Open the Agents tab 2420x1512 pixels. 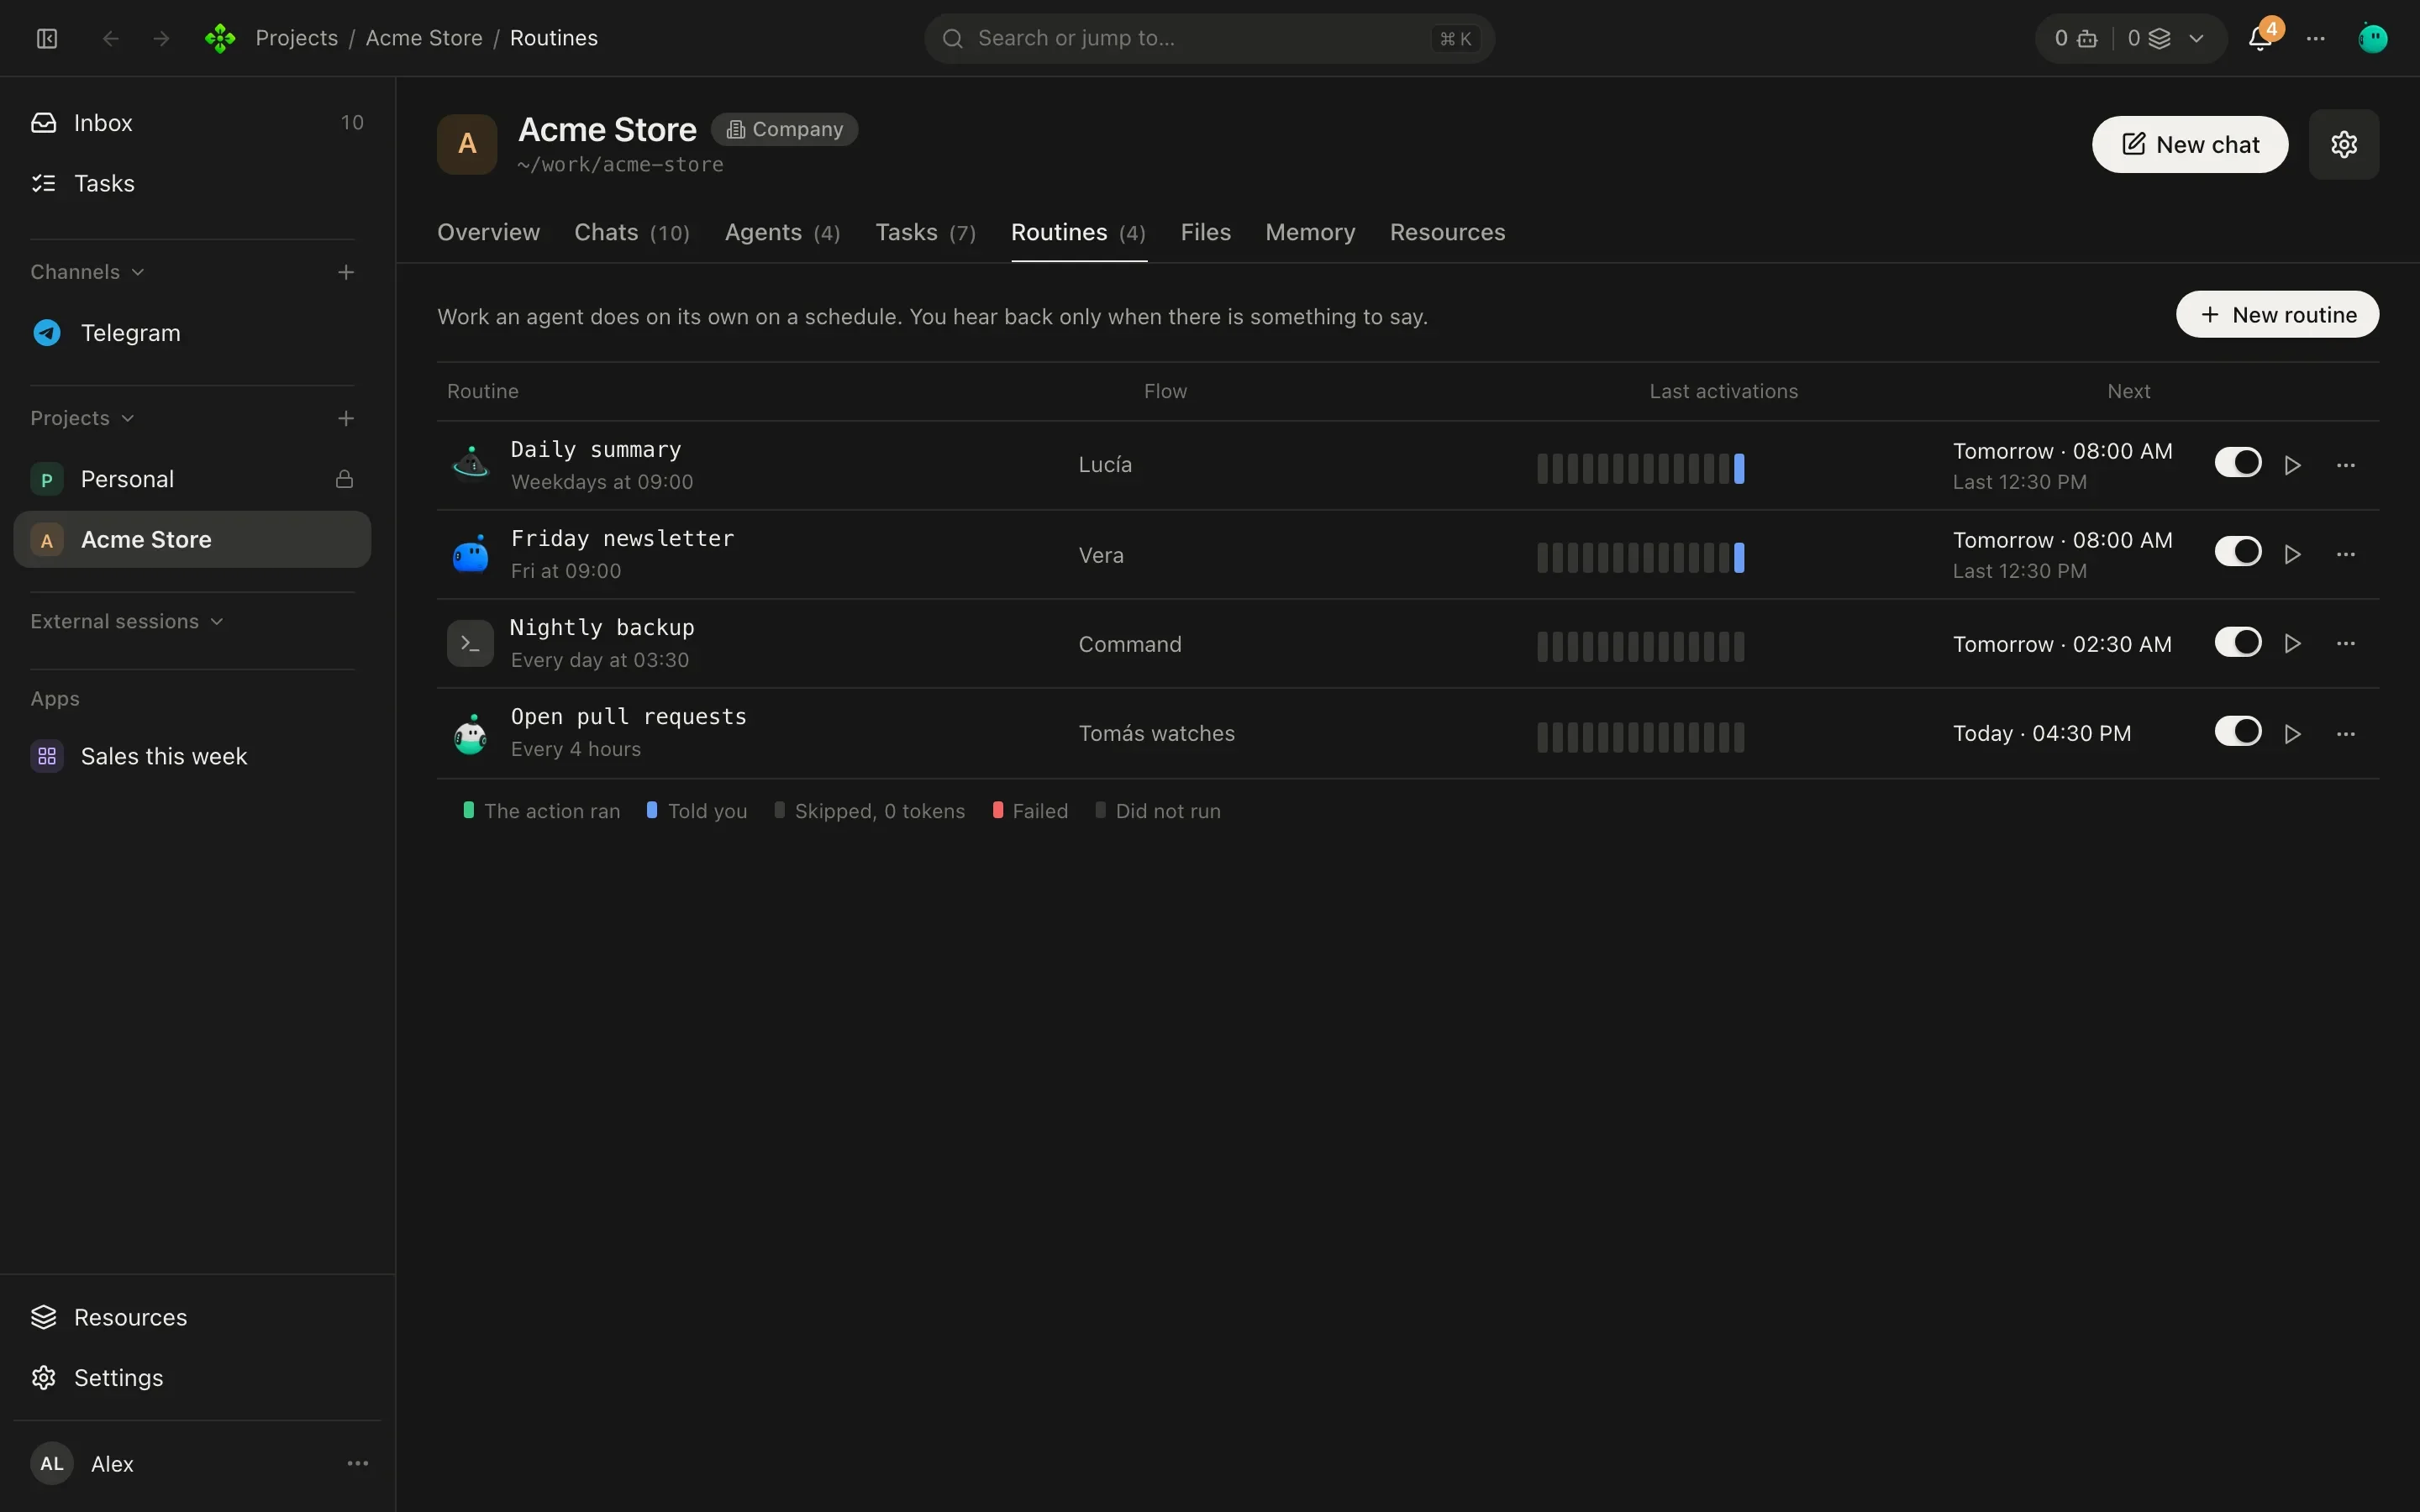(x=782, y=232)
